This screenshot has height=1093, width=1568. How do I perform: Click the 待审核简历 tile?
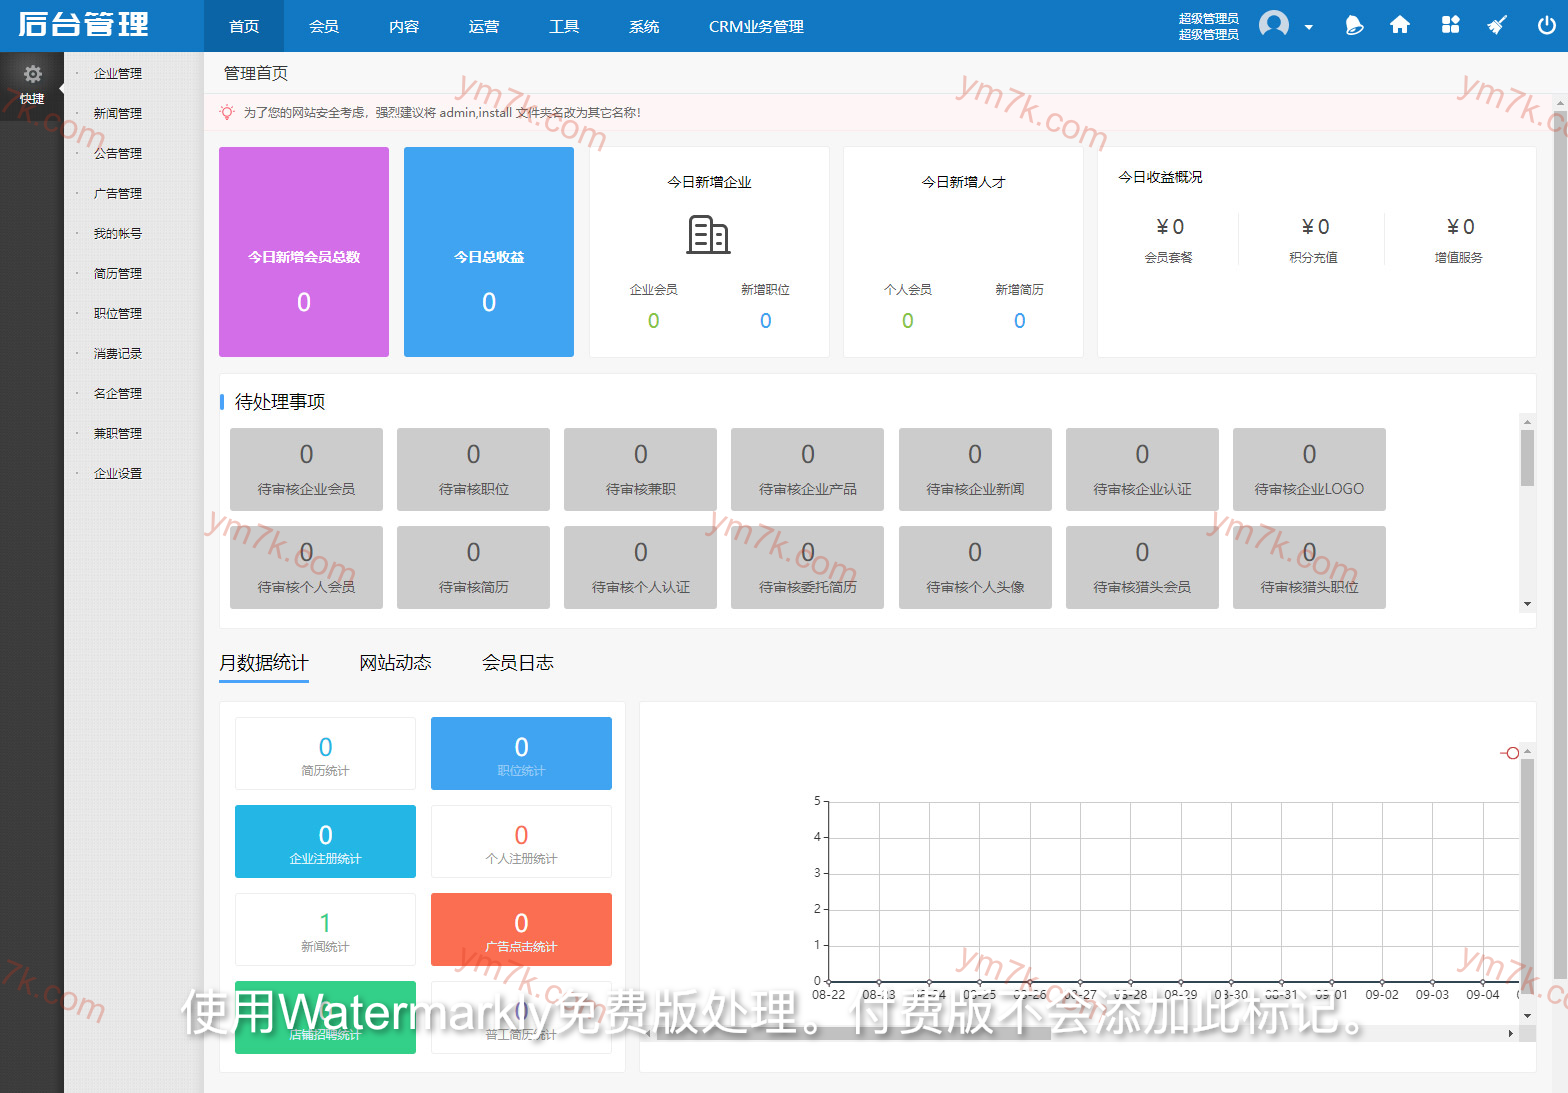tap(473, 567)
